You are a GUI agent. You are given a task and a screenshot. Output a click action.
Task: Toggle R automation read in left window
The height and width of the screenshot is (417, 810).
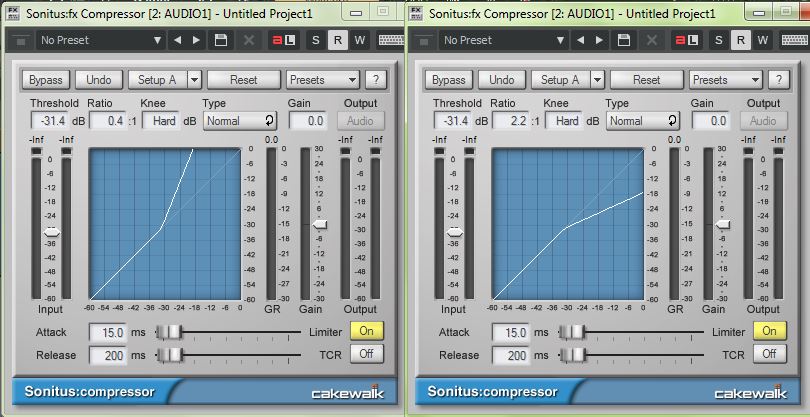point(338,40)
